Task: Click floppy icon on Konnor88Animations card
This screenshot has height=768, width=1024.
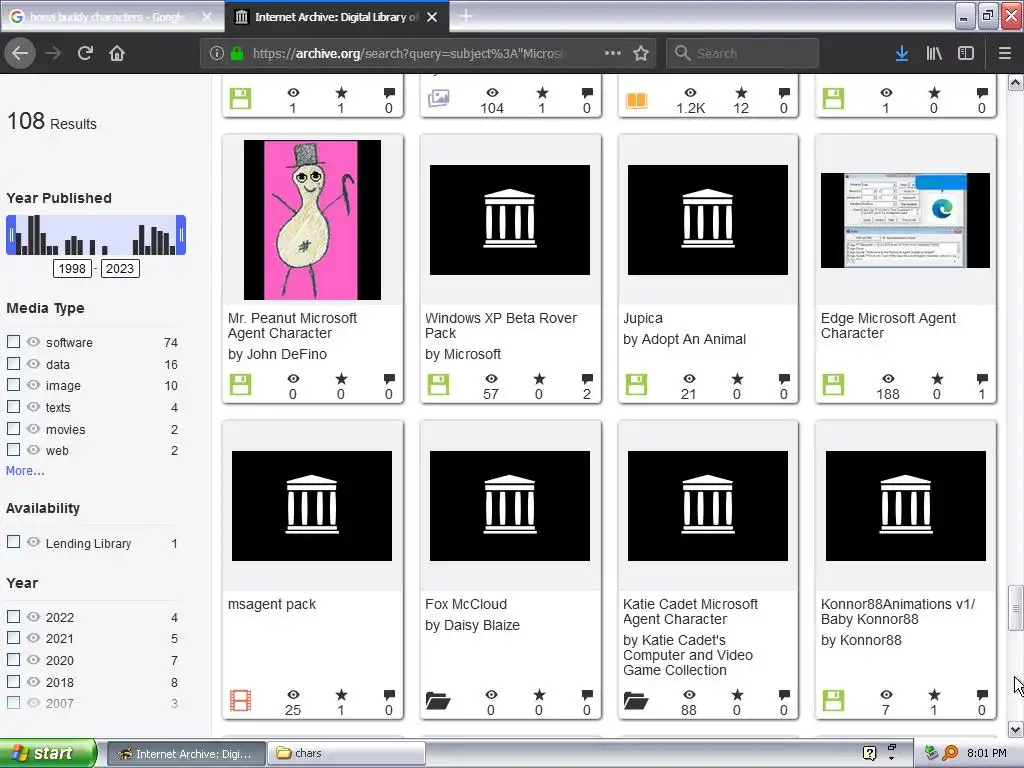Action: tap(833, 701)
